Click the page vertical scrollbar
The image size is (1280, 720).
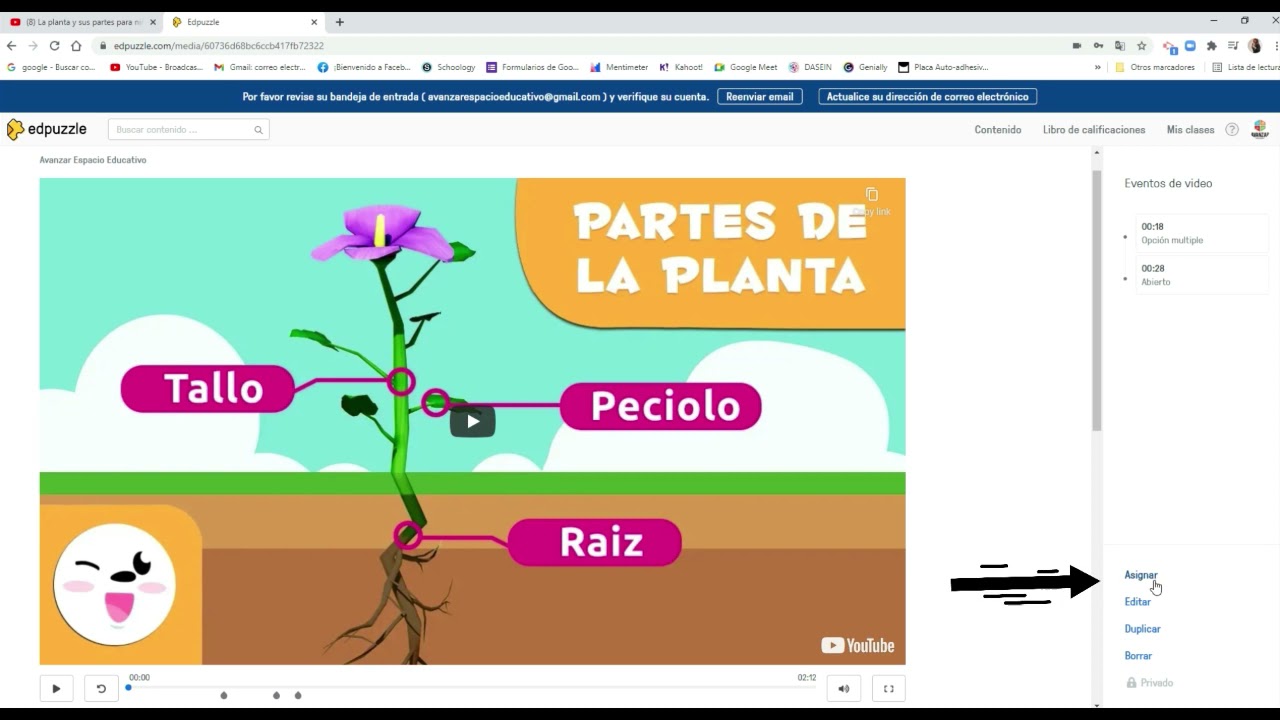(x=1096, y=300)
